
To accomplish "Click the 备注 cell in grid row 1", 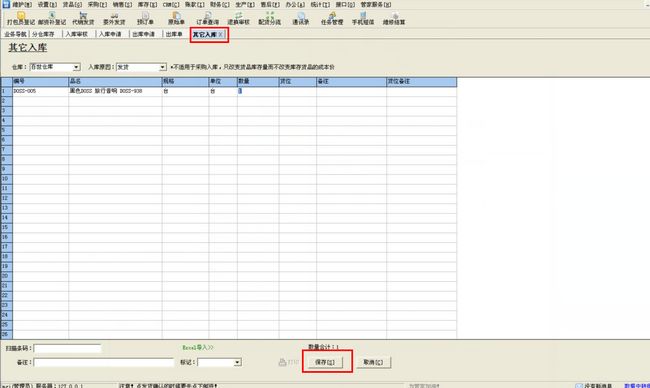I will coord(352,91).
